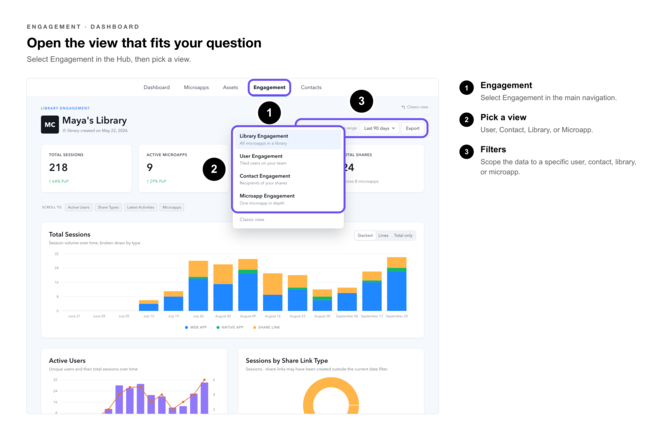Click the Microapps scroll-to chip
The width and height of the screenshot is (670, 431).
click(172, 207)
